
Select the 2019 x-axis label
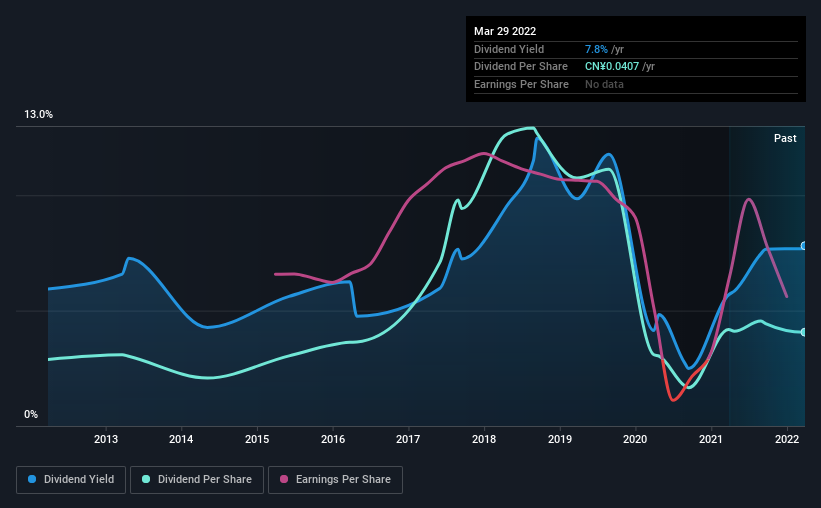coord(560,439)
